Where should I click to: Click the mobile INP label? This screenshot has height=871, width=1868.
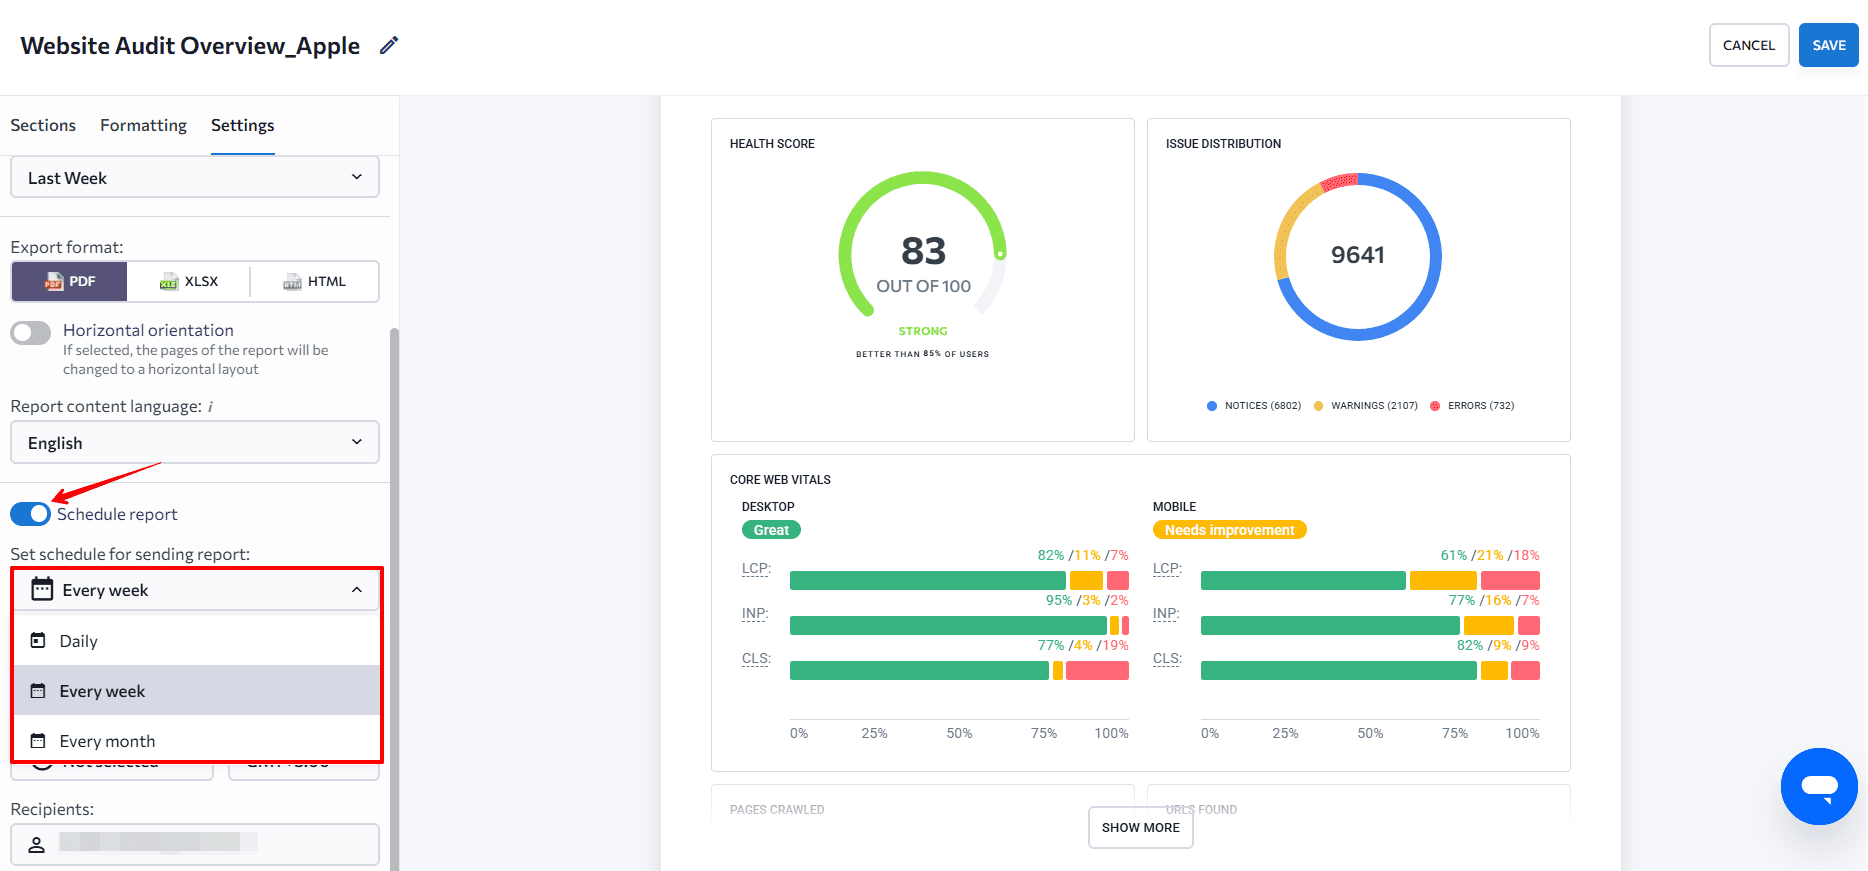pyautogui.click(x=1166, y=614)
